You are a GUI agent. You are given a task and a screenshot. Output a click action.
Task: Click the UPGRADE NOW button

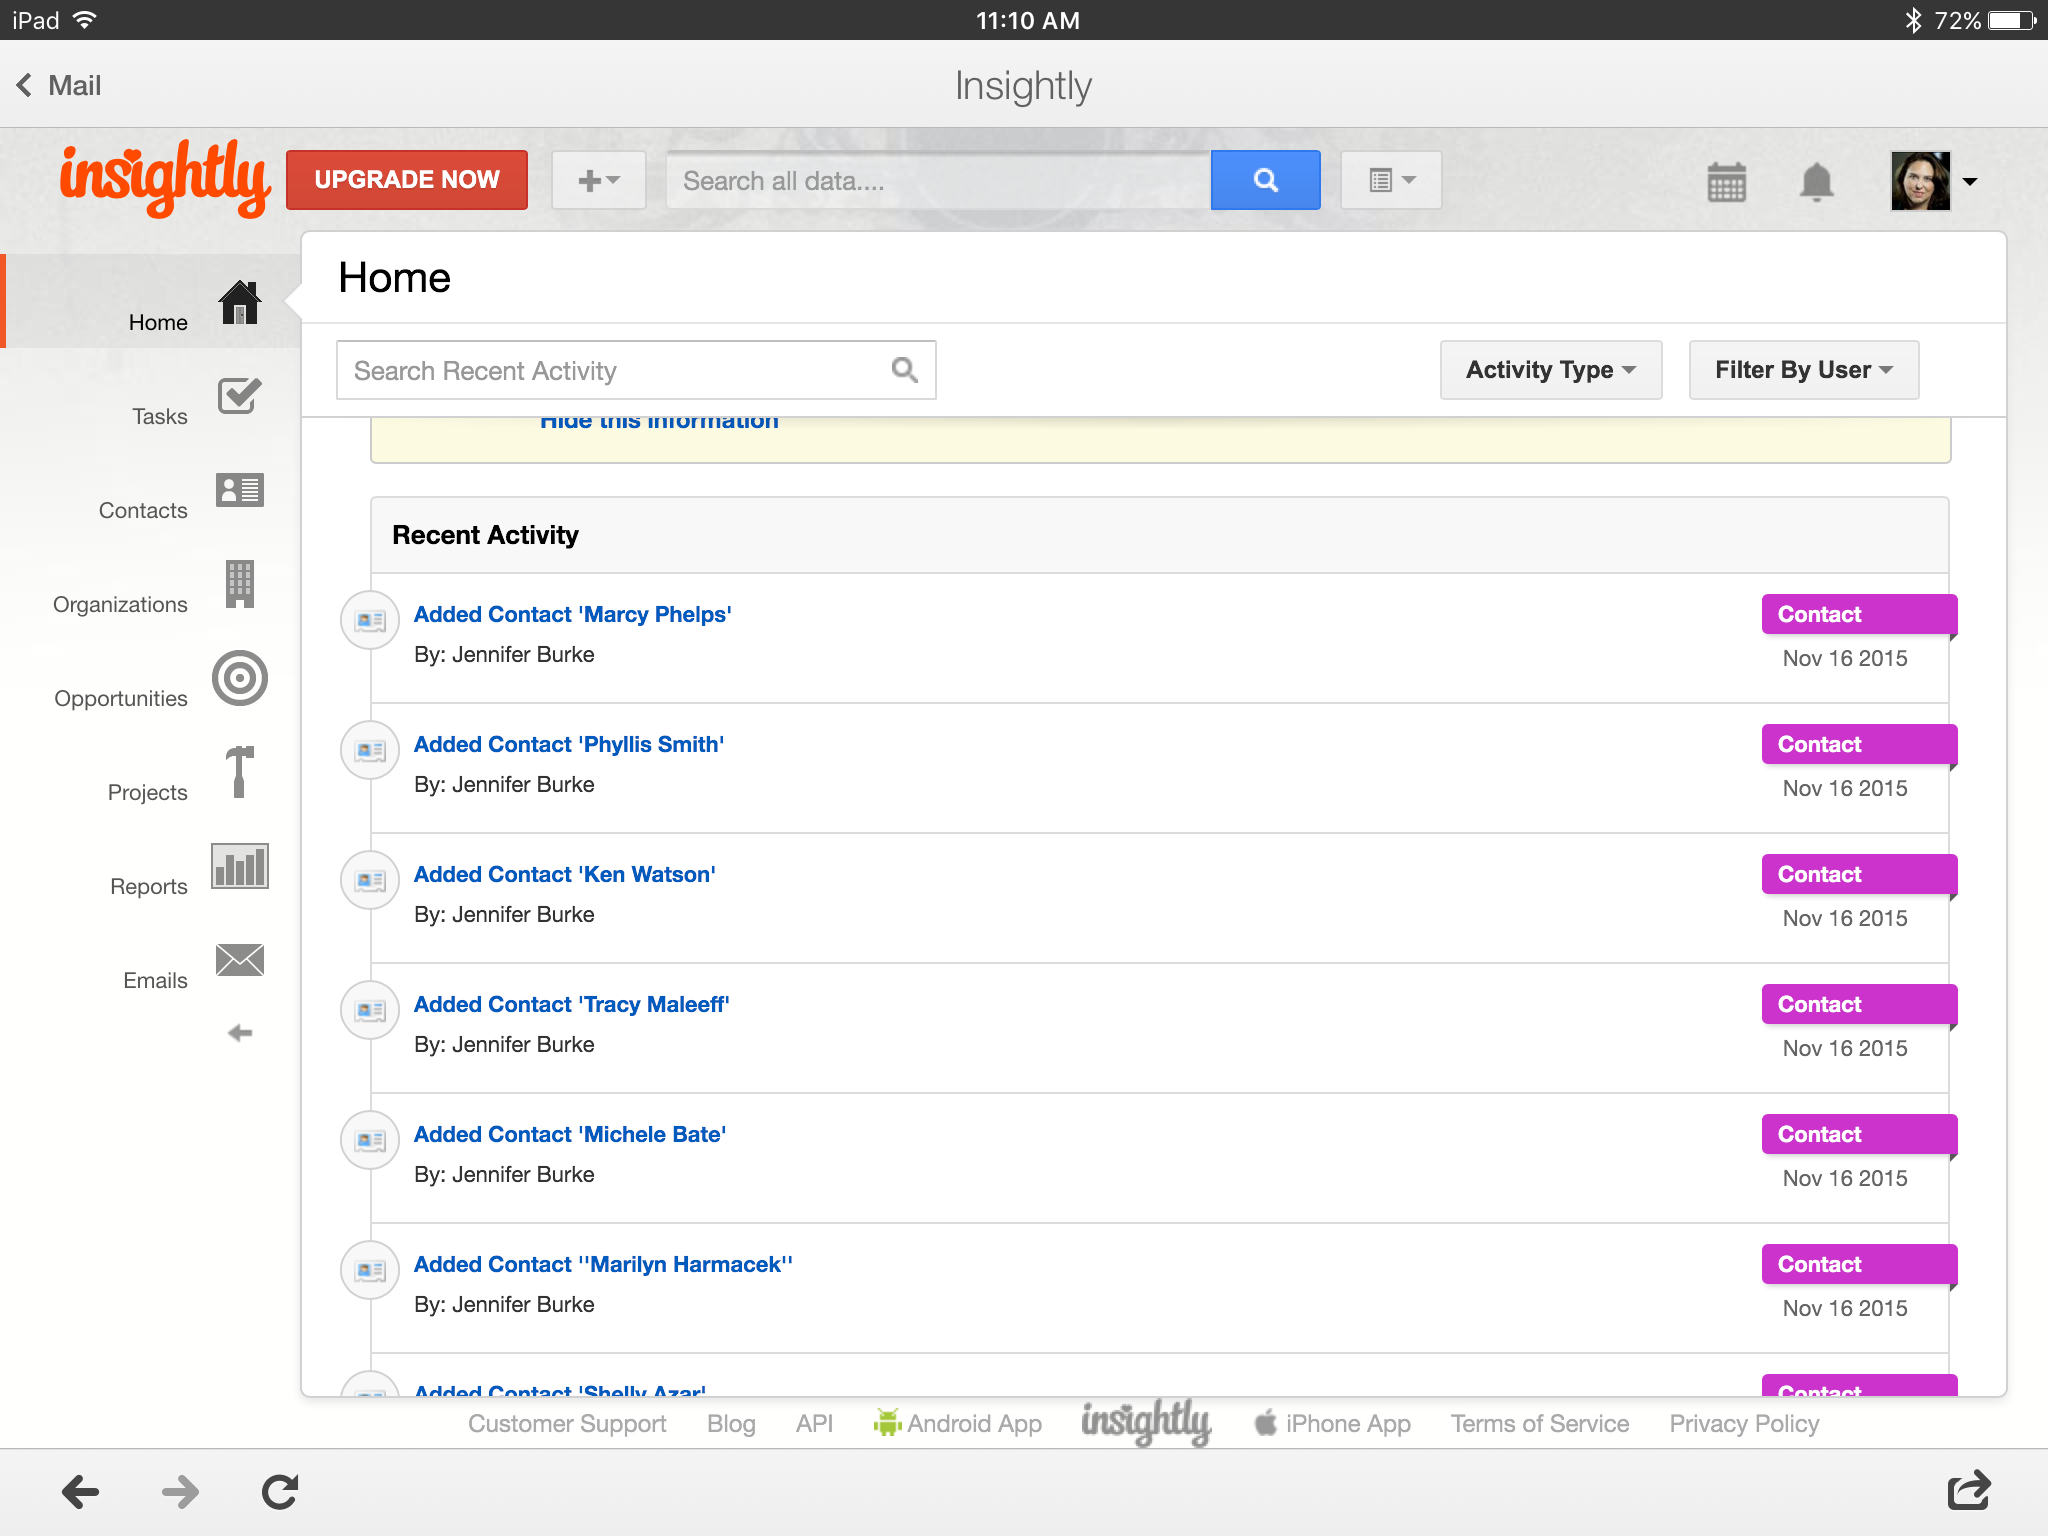coord(407,180)
